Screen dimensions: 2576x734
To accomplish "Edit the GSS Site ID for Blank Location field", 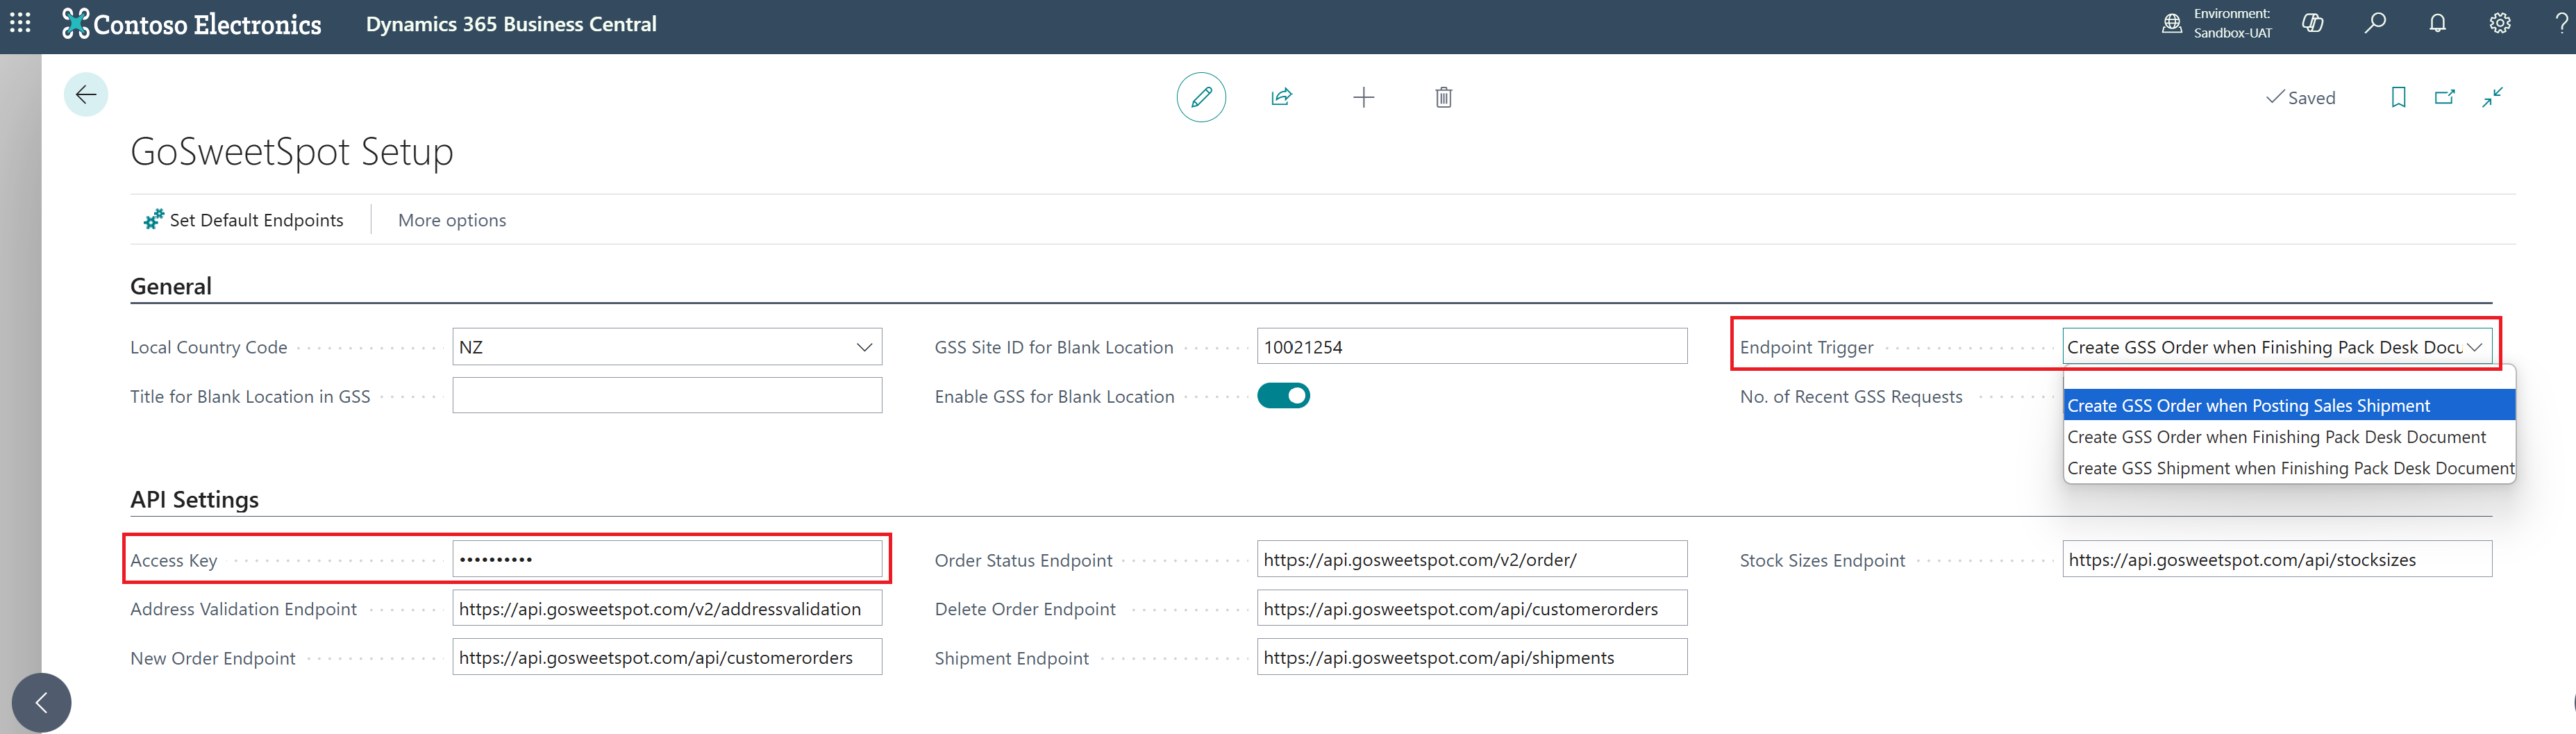I will pos(1472,347).
